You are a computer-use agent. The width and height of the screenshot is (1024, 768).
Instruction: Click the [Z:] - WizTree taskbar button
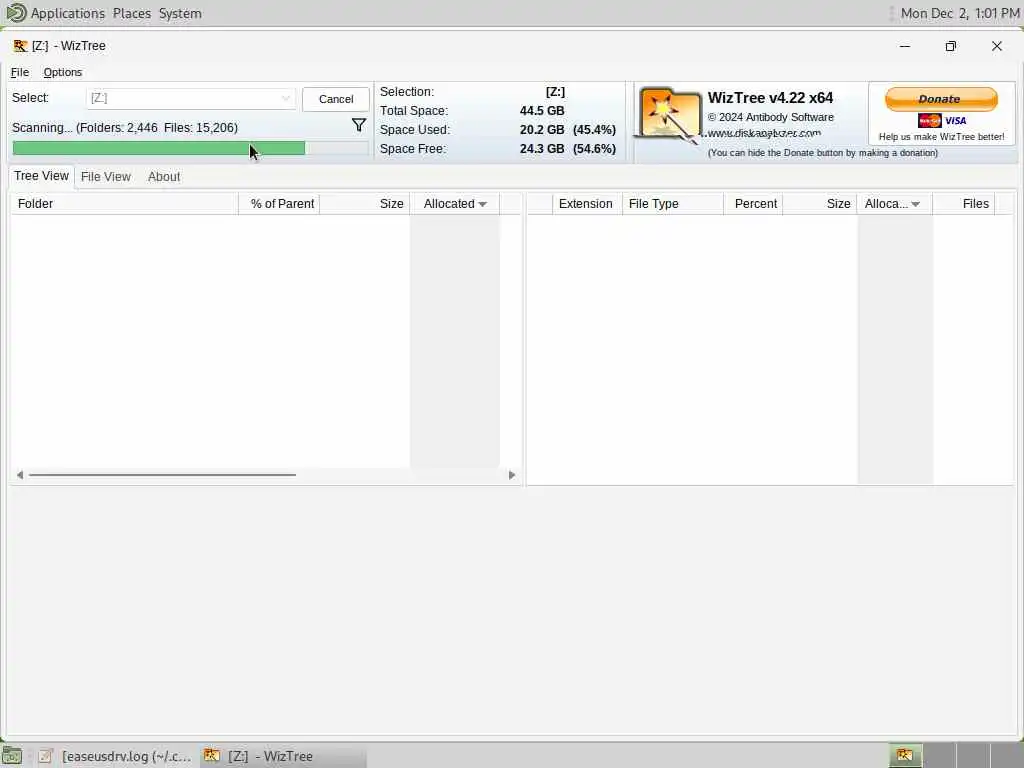tap(282, 756)
